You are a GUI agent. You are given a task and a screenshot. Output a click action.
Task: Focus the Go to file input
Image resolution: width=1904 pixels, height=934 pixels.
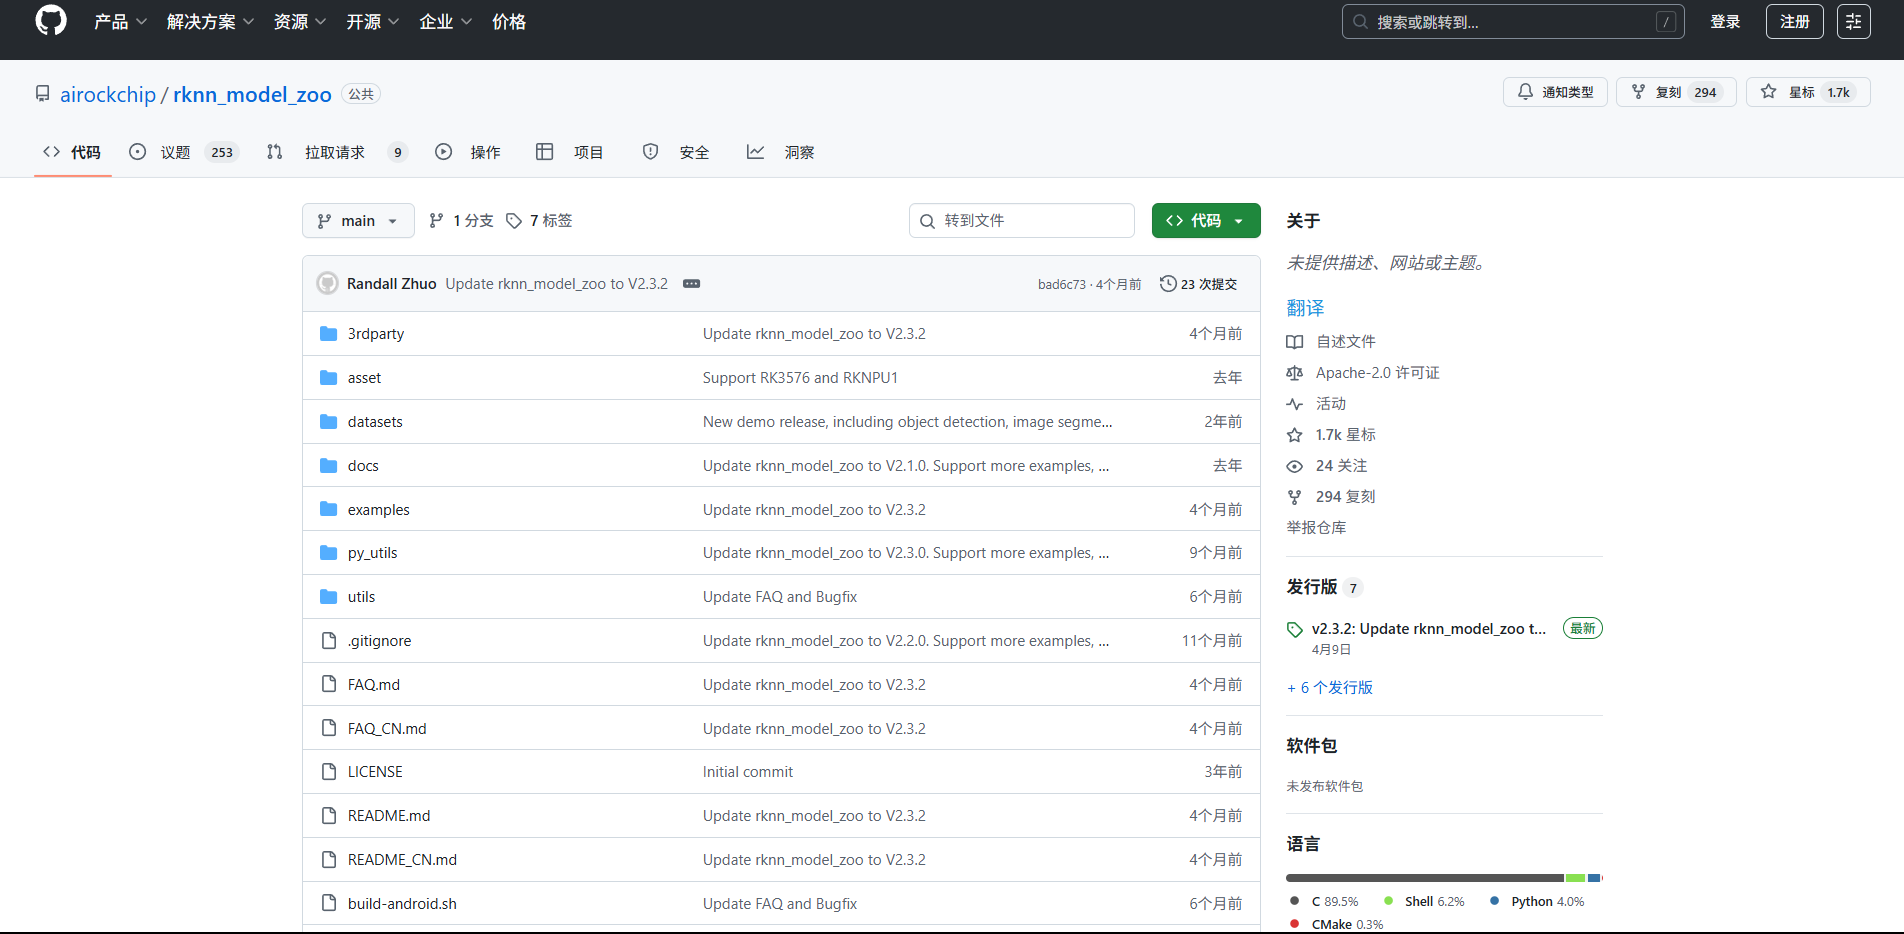click(x=1022, y=221)
